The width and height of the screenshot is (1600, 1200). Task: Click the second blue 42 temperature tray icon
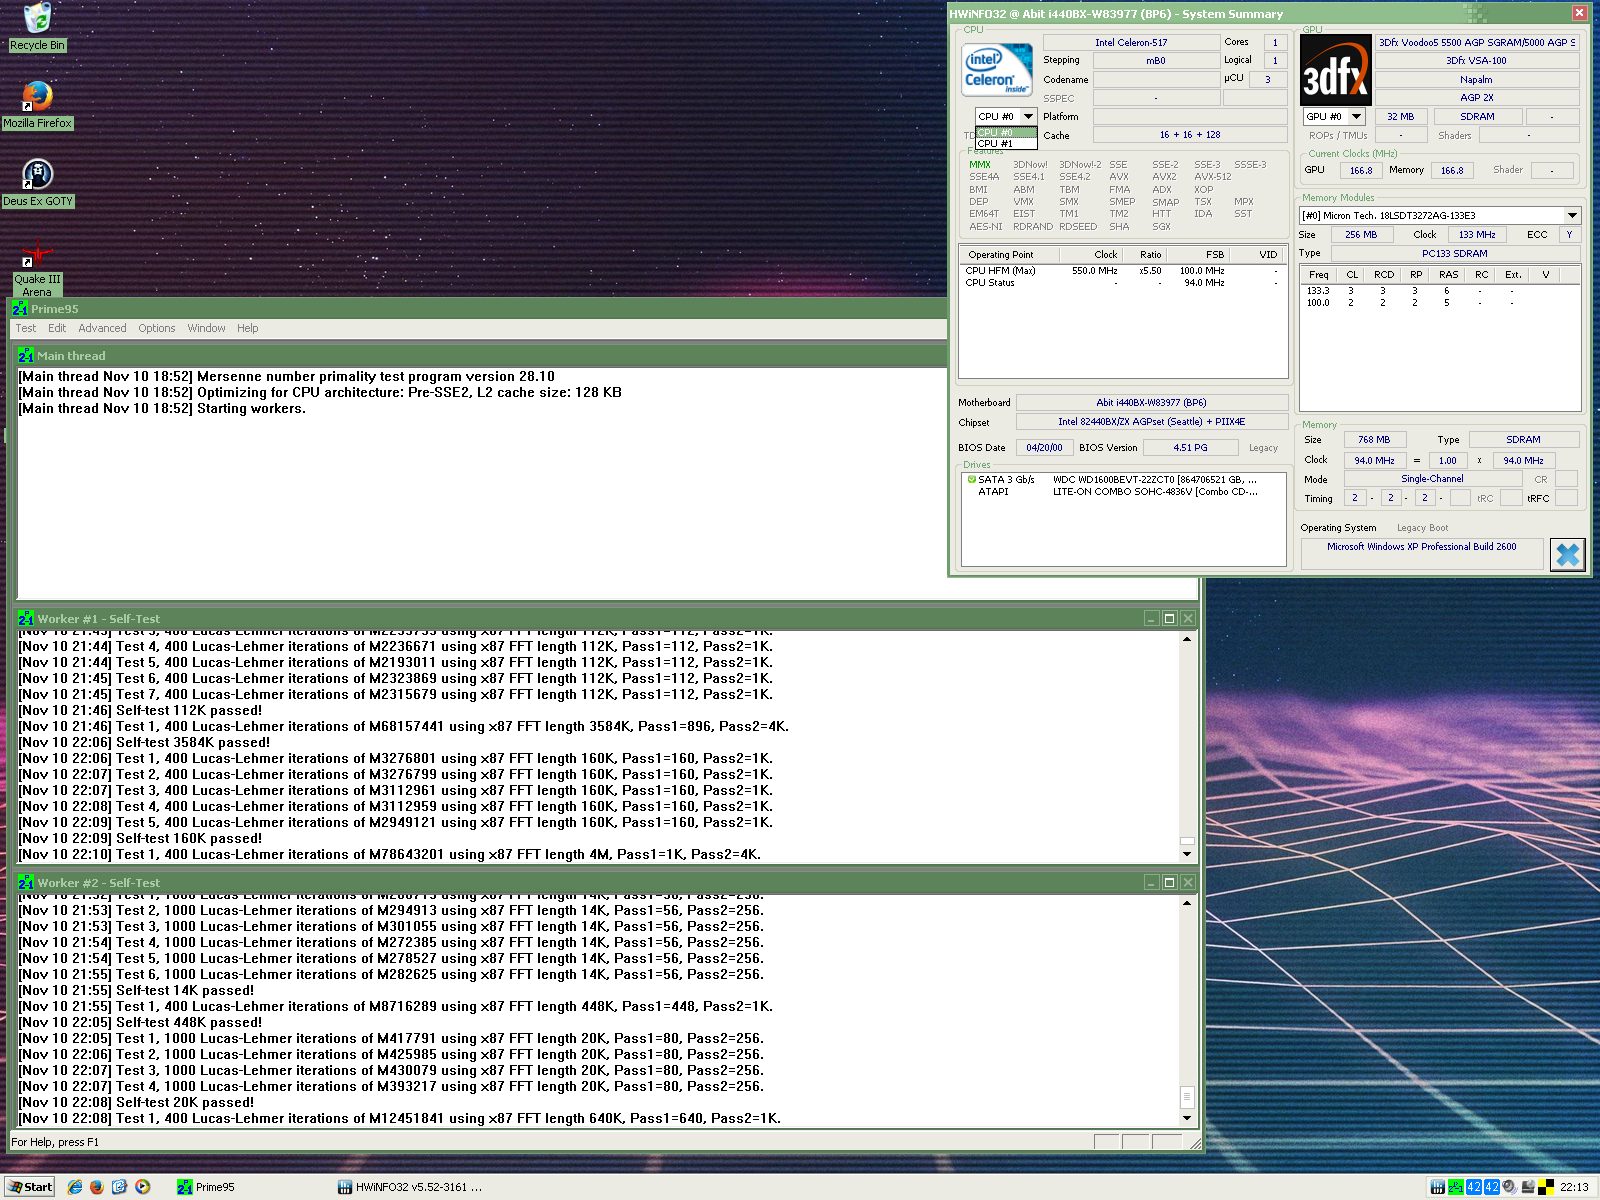[x=1492, y=1187]
